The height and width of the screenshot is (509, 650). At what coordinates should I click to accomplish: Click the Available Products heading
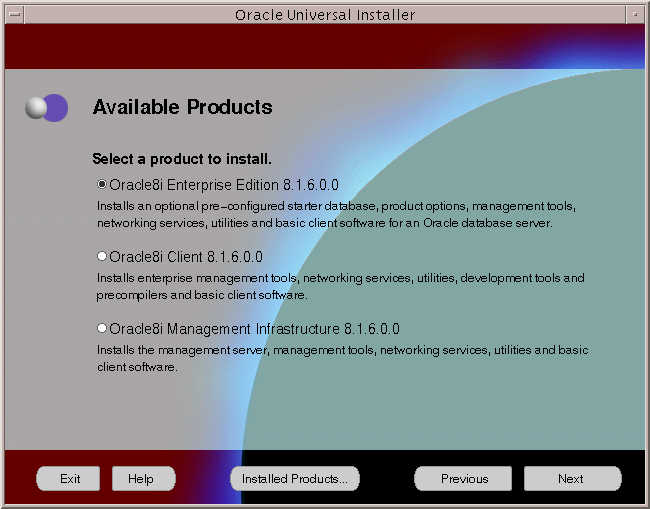tap(182, 107)
